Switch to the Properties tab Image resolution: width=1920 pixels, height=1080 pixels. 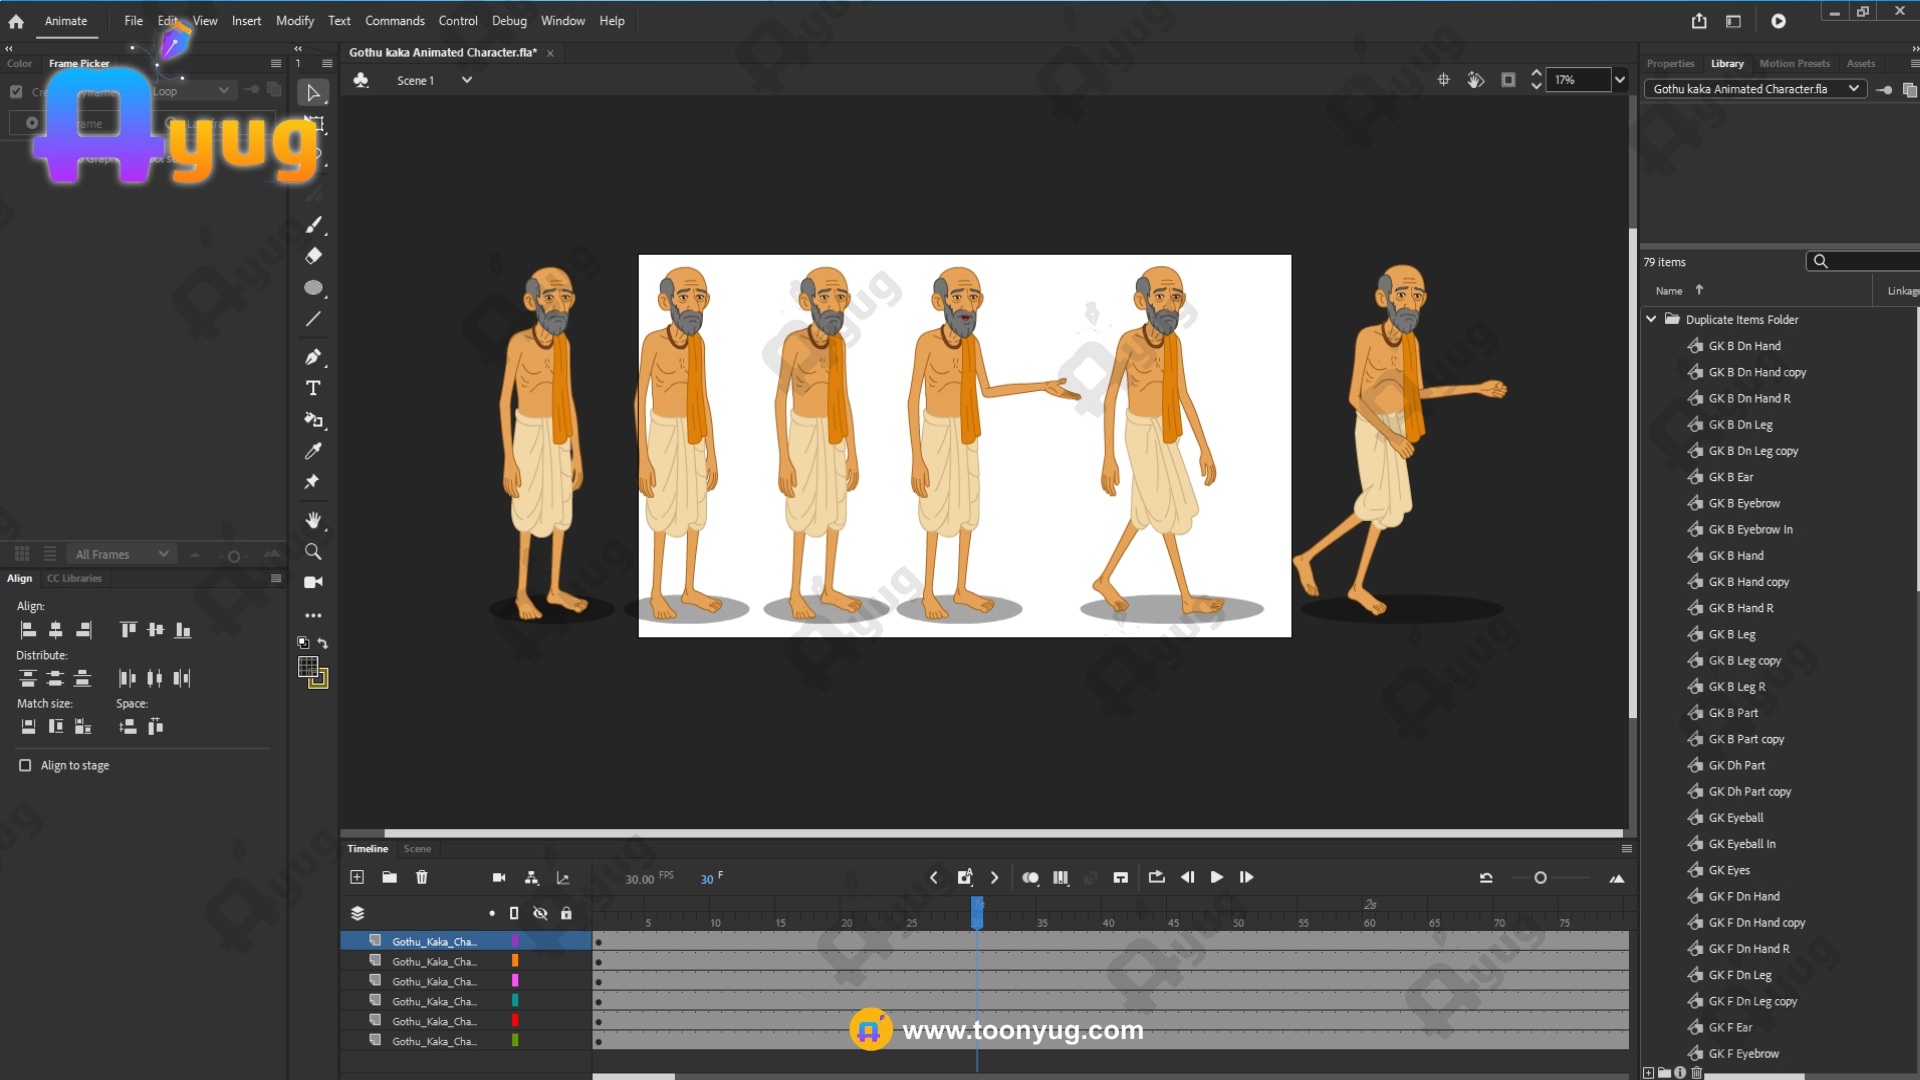click(1670, 63)
